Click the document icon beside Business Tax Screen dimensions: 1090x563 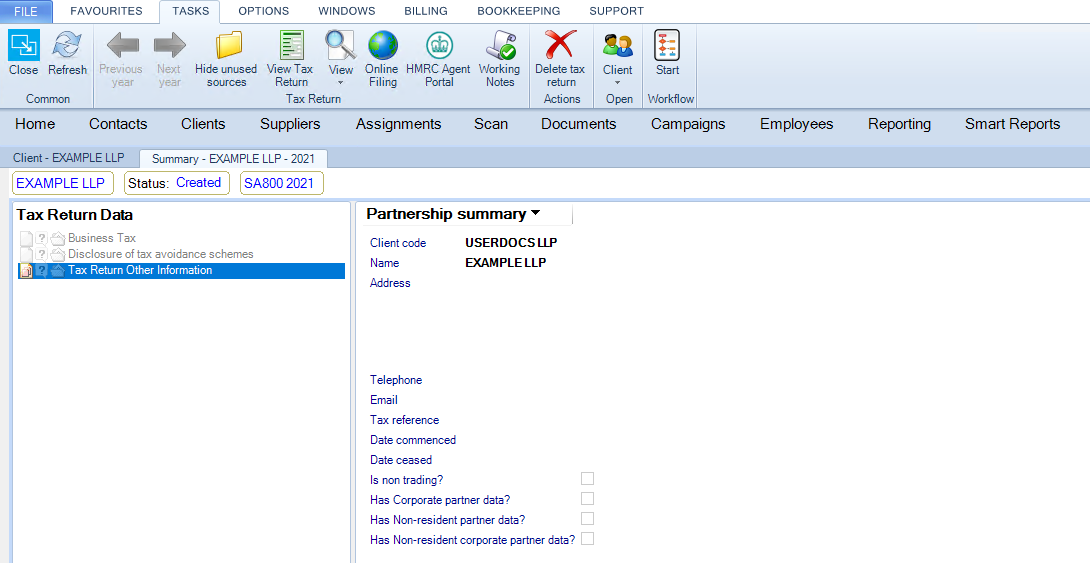[26, 238]
